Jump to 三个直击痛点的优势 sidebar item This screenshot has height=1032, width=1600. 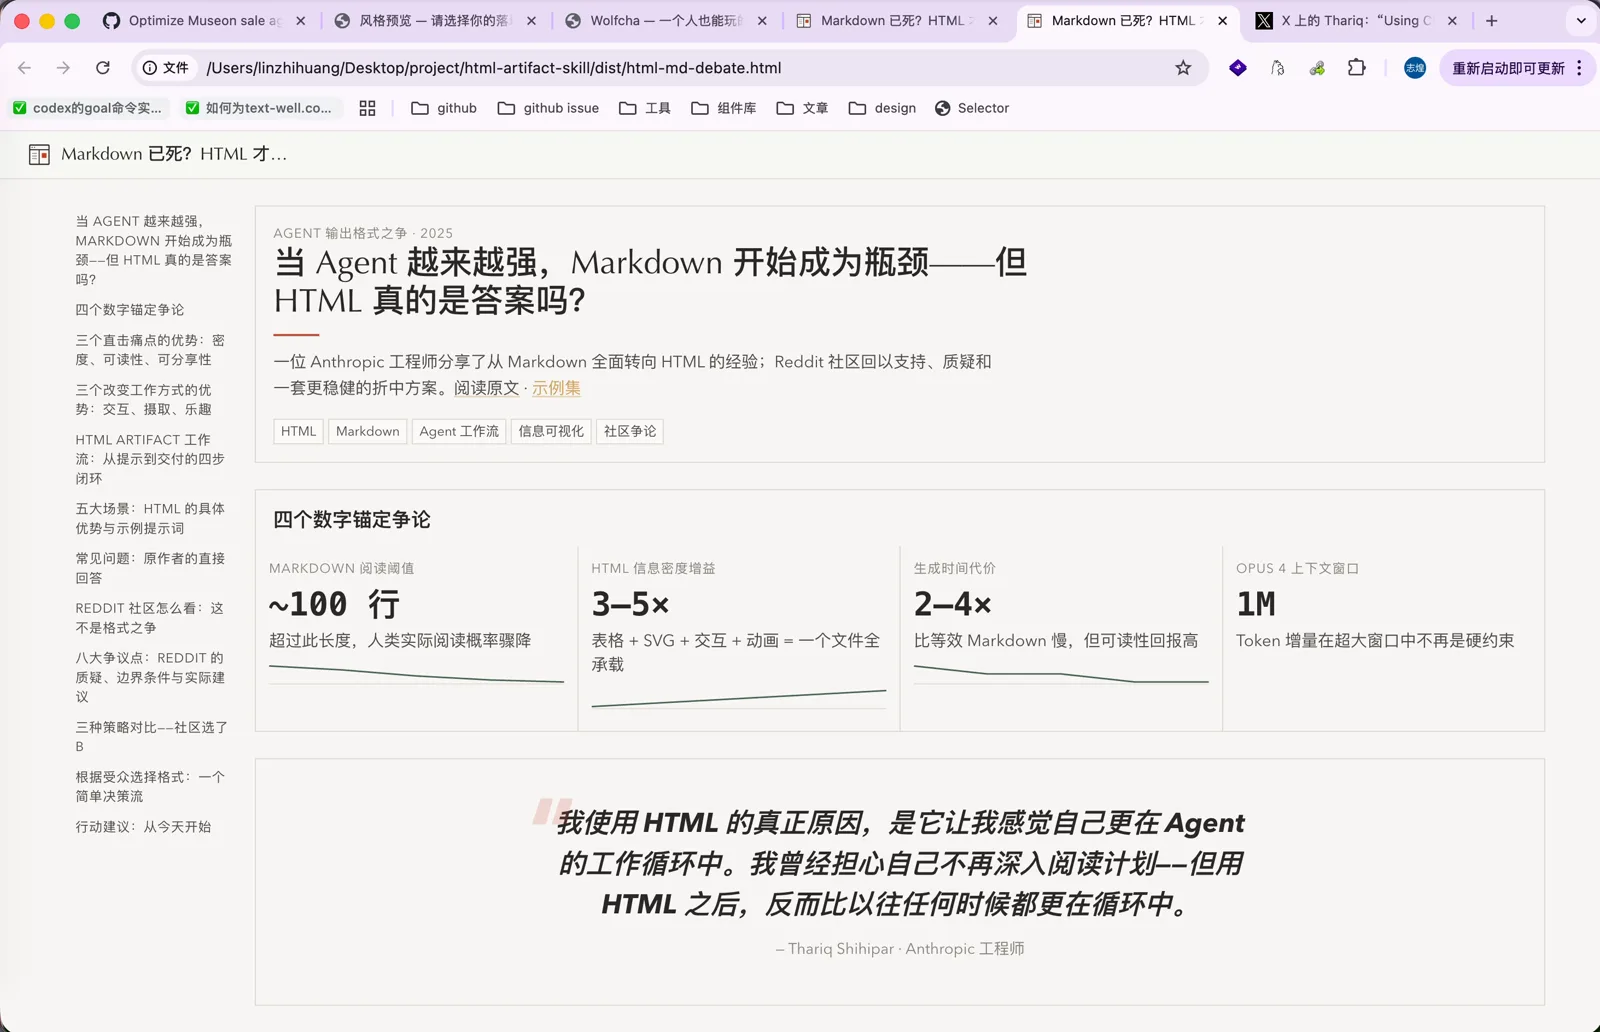tap(150, 350)
